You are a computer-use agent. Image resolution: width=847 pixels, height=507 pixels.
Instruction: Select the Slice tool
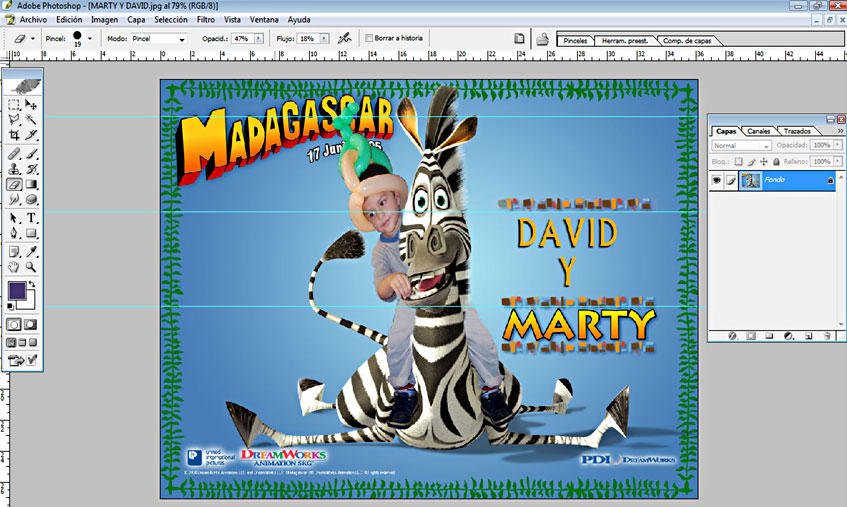tap(31, 134)
